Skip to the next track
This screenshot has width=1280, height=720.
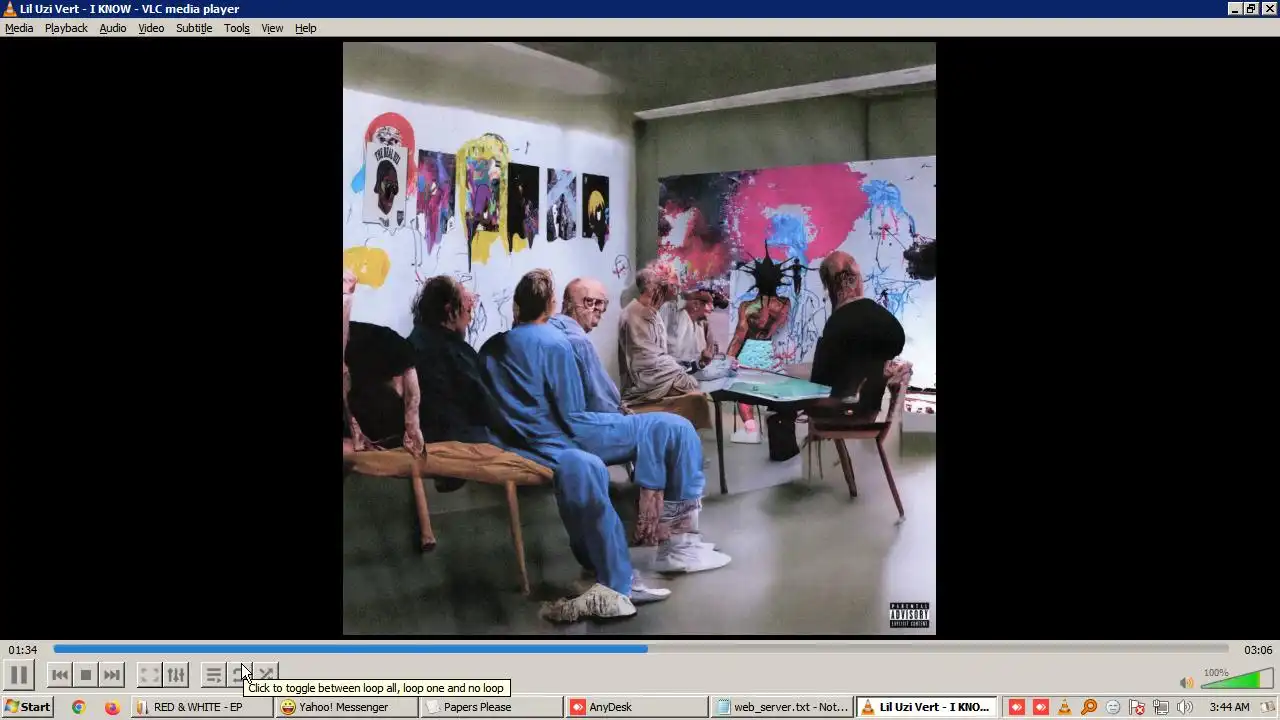click(112, 675)
